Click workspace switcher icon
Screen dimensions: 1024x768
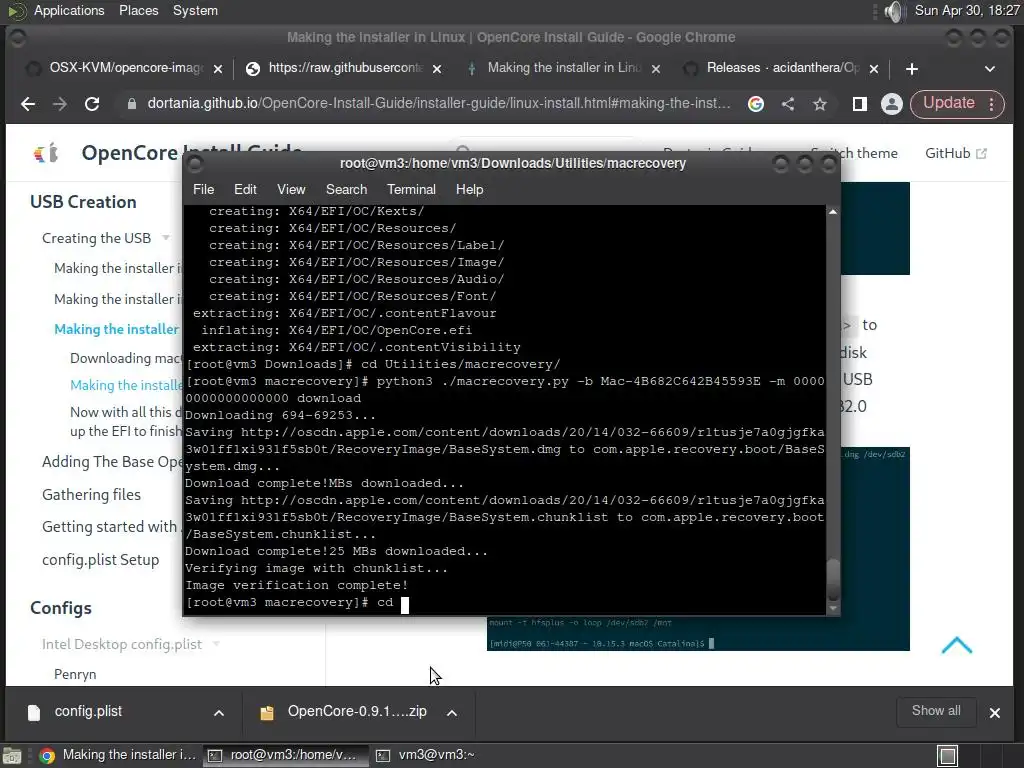tap(948, 756)
